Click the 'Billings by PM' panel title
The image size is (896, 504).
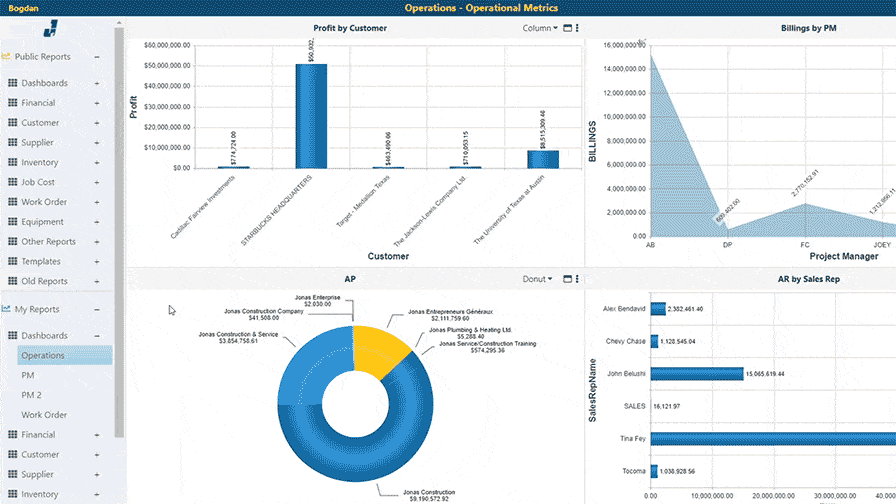click(x=809, y=28)
